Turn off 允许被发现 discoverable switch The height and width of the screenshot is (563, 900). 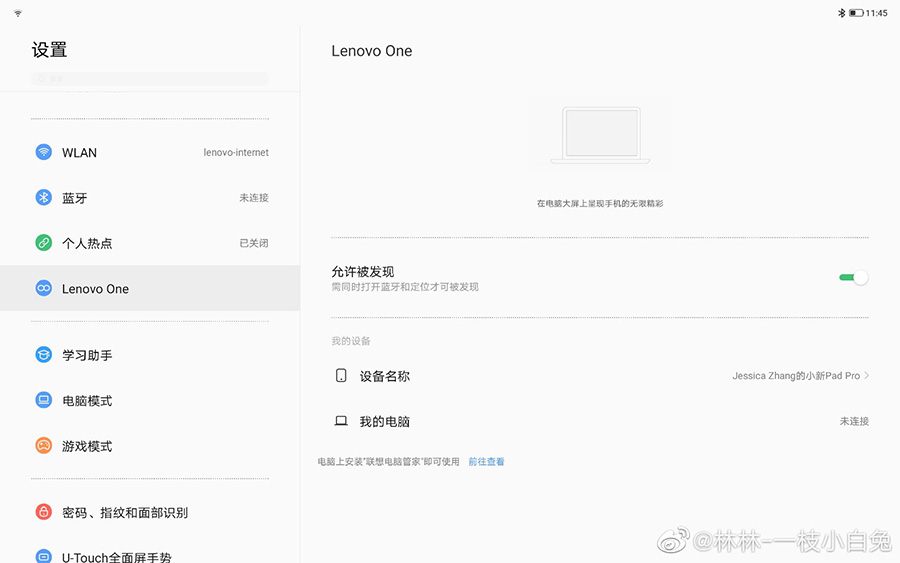coord(854,278)
